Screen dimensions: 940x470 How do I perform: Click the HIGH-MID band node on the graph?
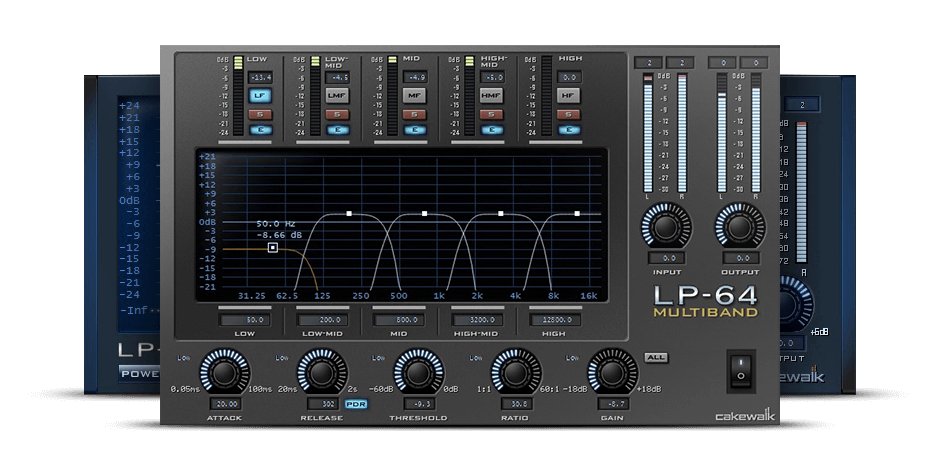point(501,213)
